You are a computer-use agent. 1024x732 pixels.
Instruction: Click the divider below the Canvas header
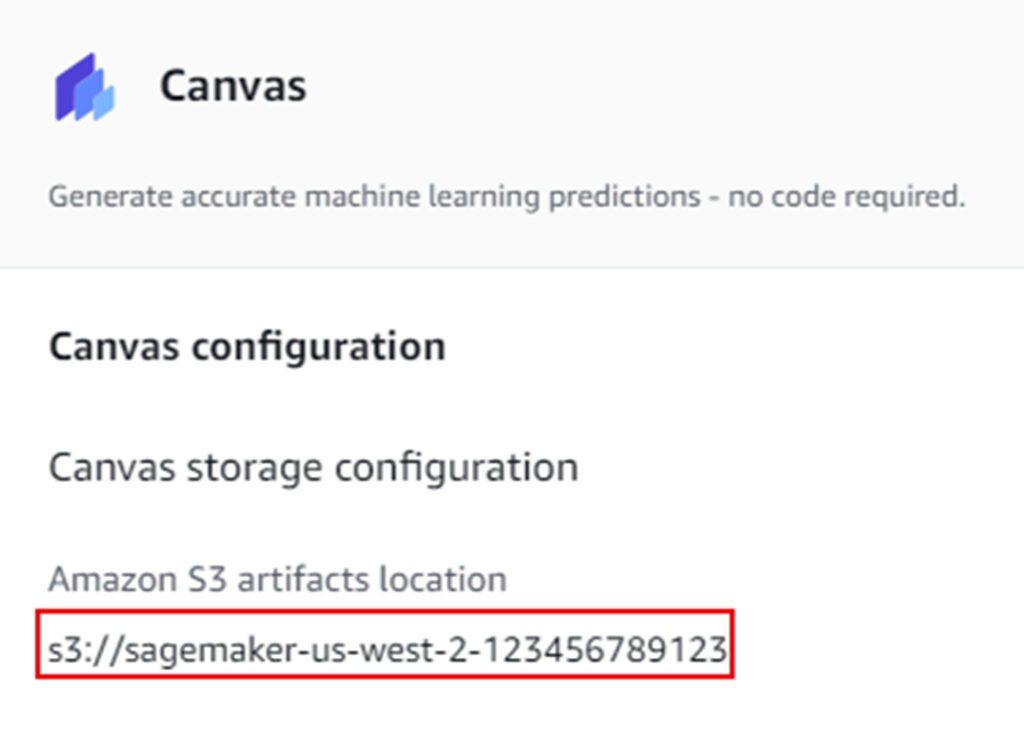[512, 264]
